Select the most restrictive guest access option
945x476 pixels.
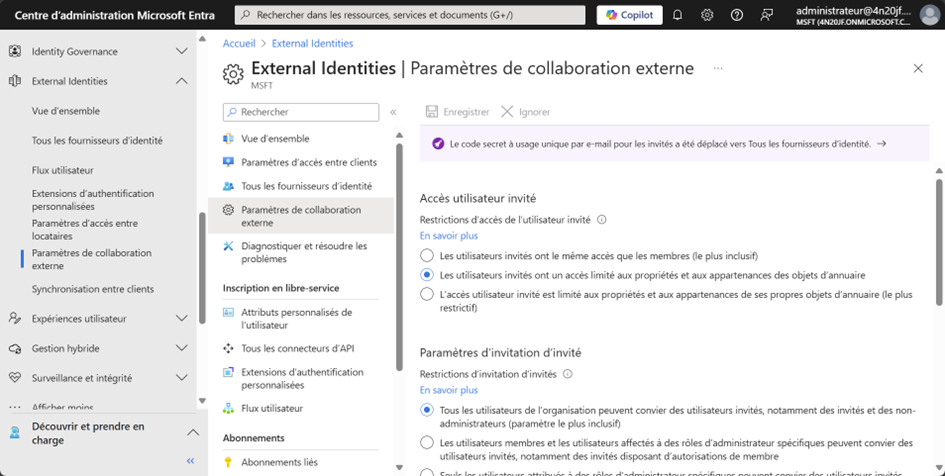pos(427,294)
